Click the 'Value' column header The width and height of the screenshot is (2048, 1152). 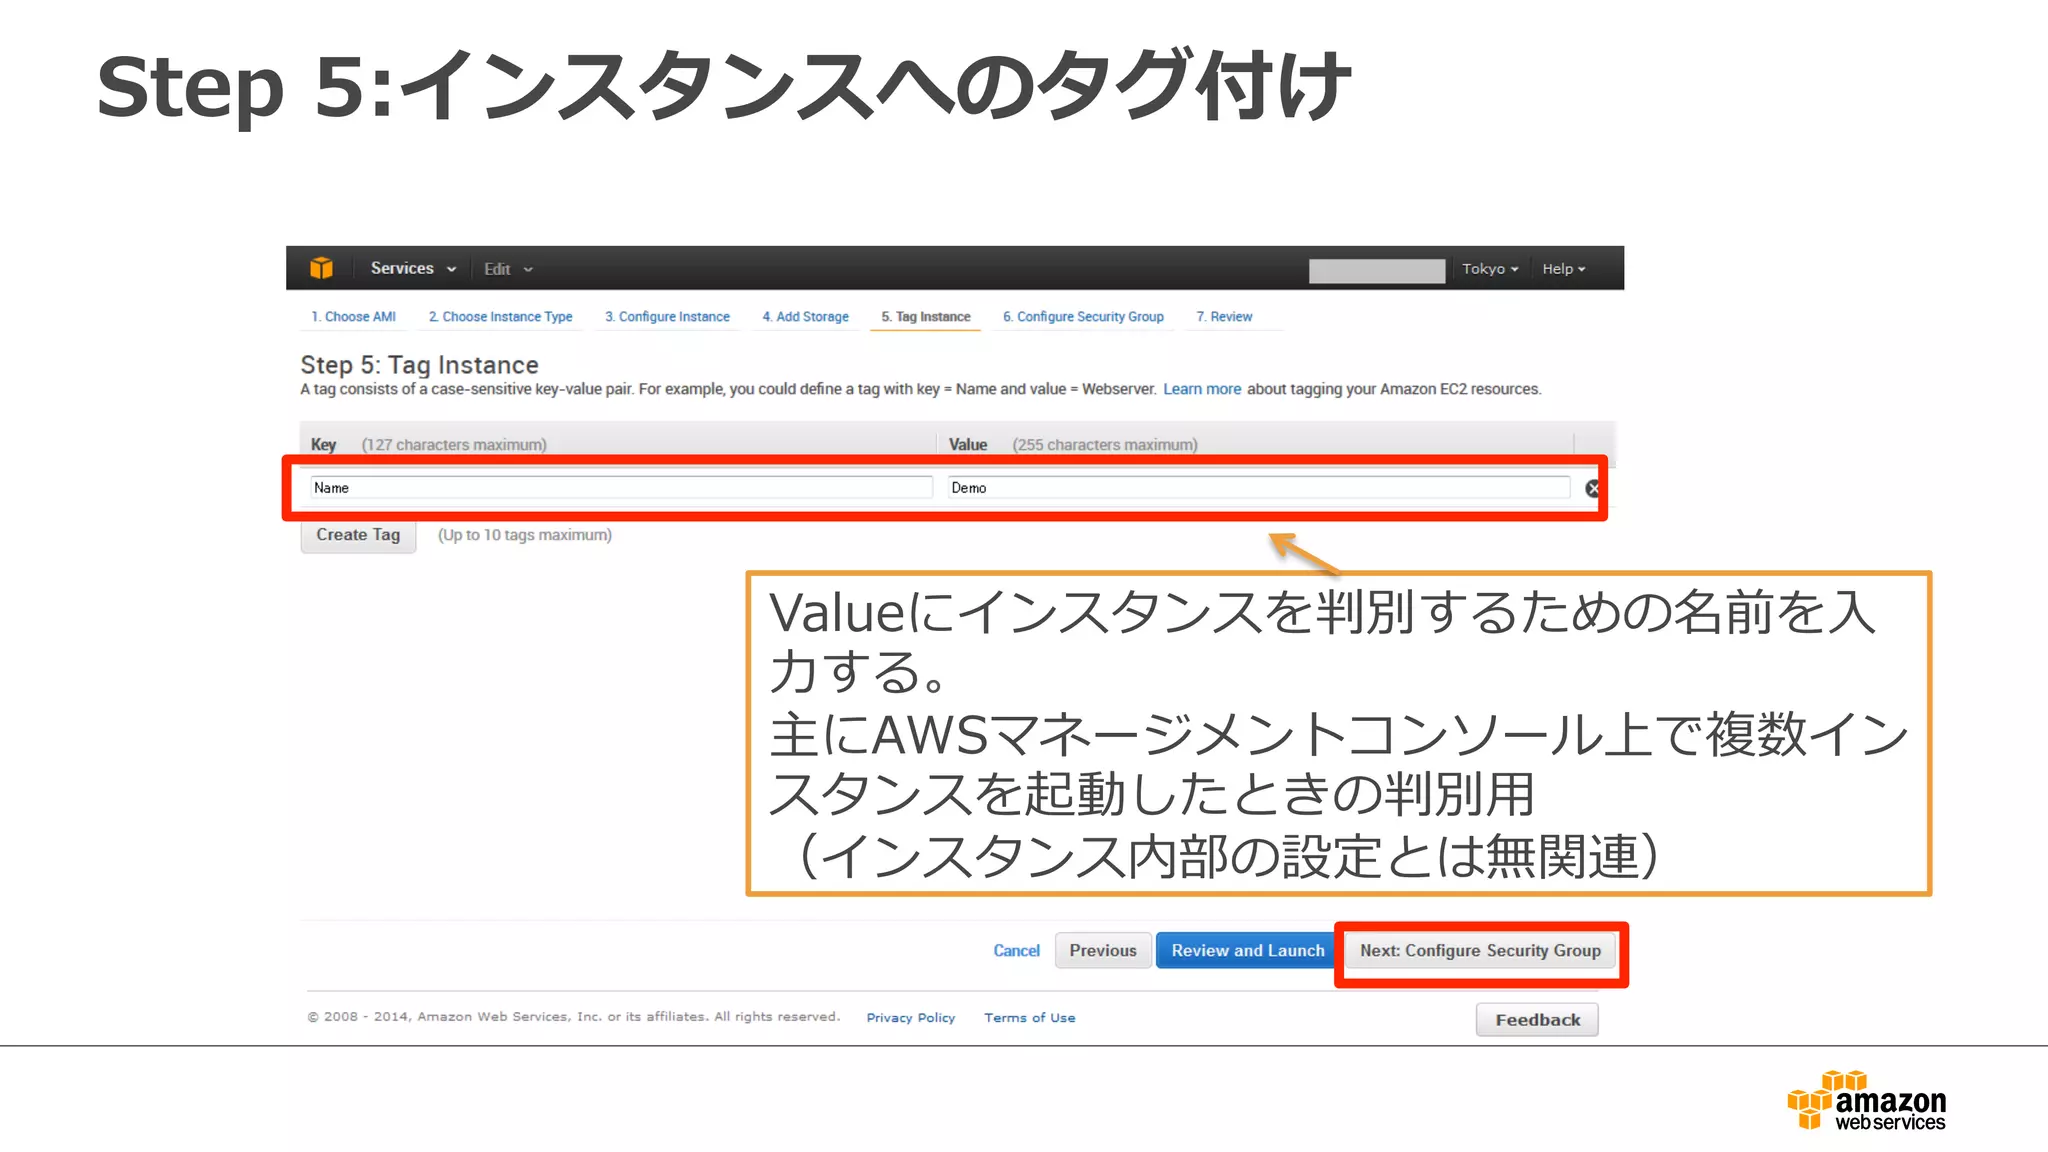click(x=967, y=445)
